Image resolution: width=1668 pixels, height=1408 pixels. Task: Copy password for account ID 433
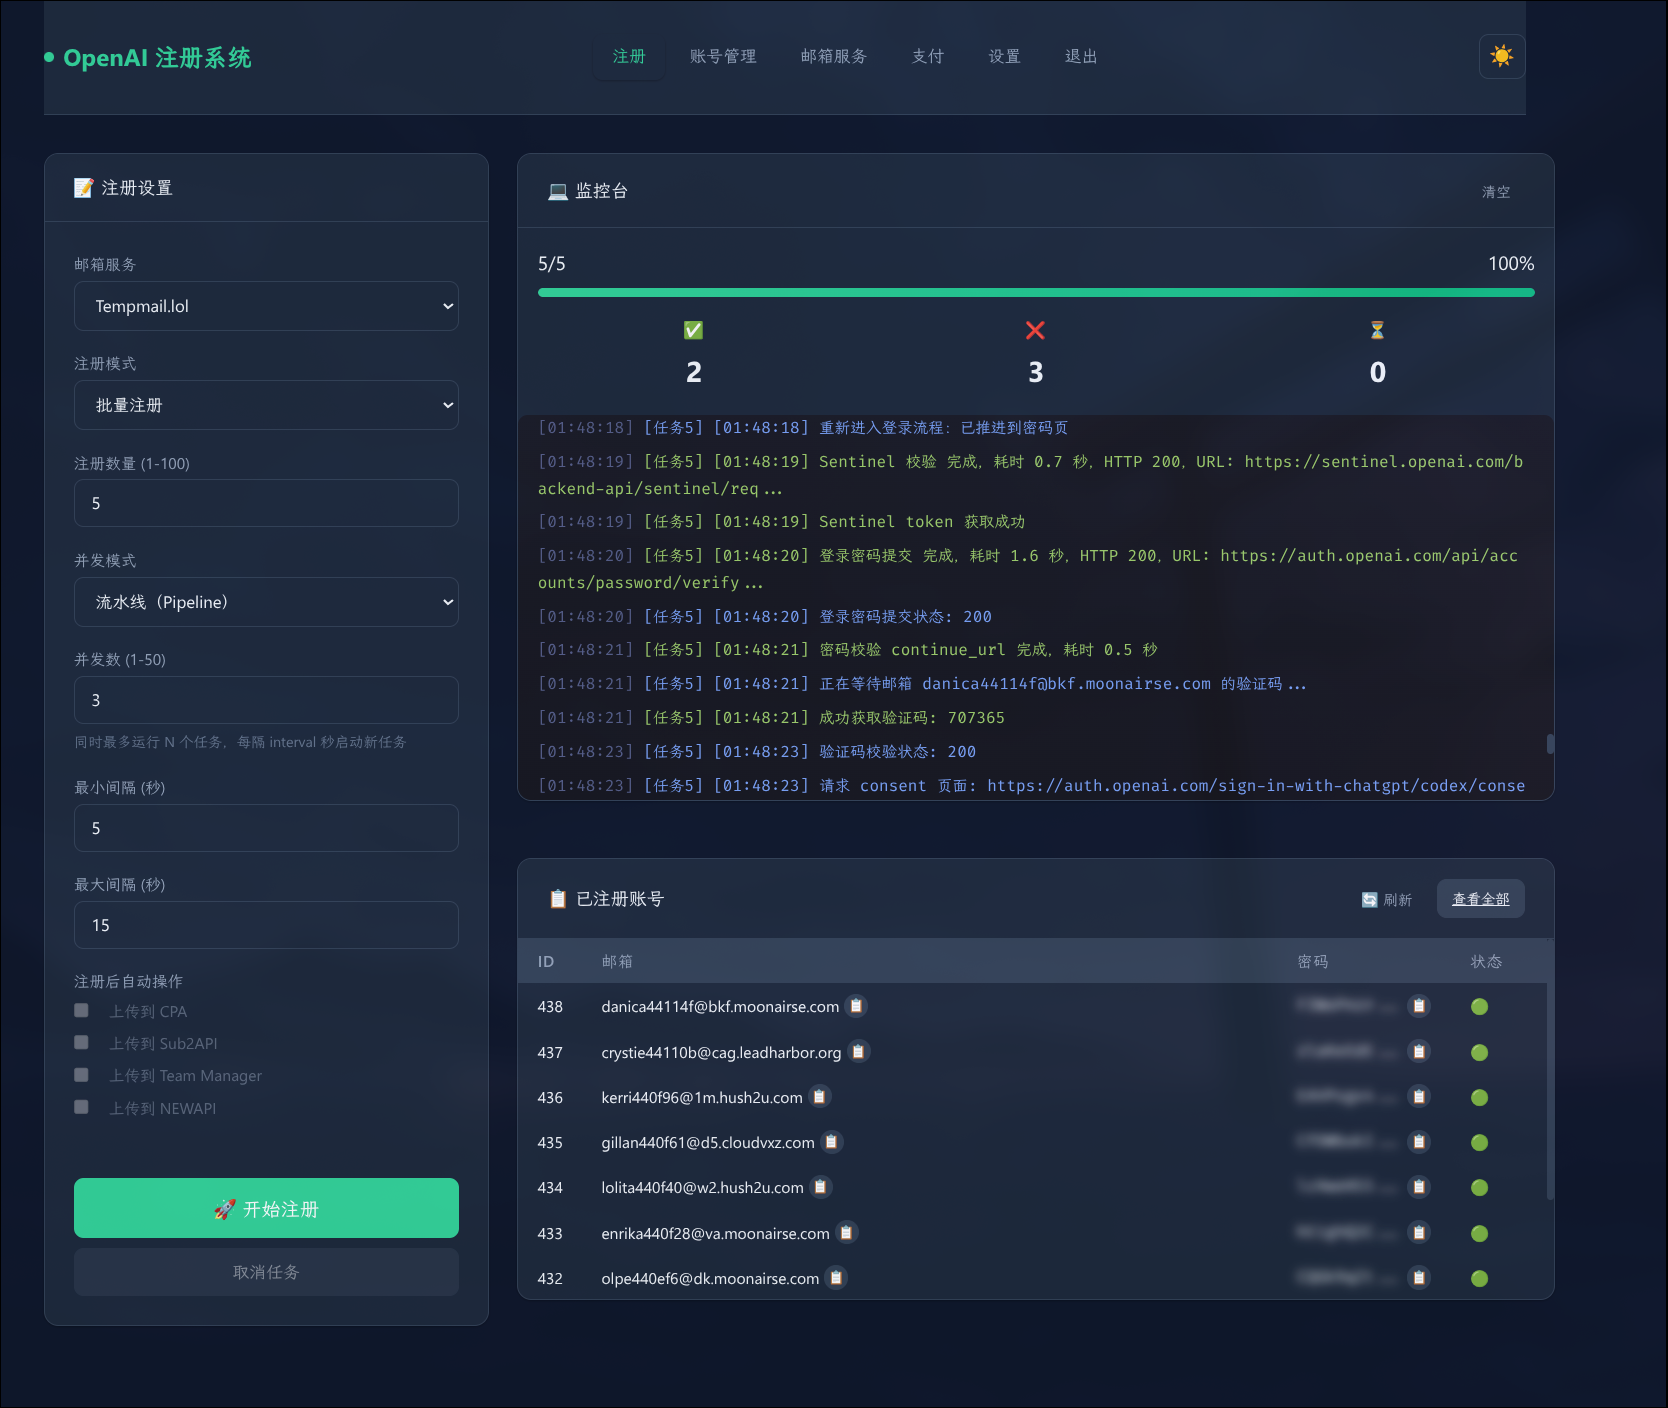click(1418, 1233)
